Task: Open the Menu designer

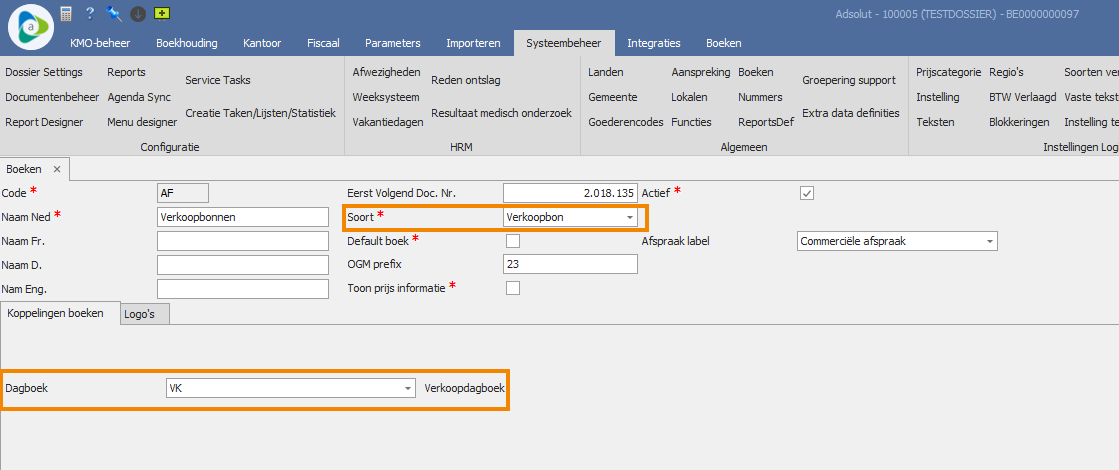Action: 142,122
